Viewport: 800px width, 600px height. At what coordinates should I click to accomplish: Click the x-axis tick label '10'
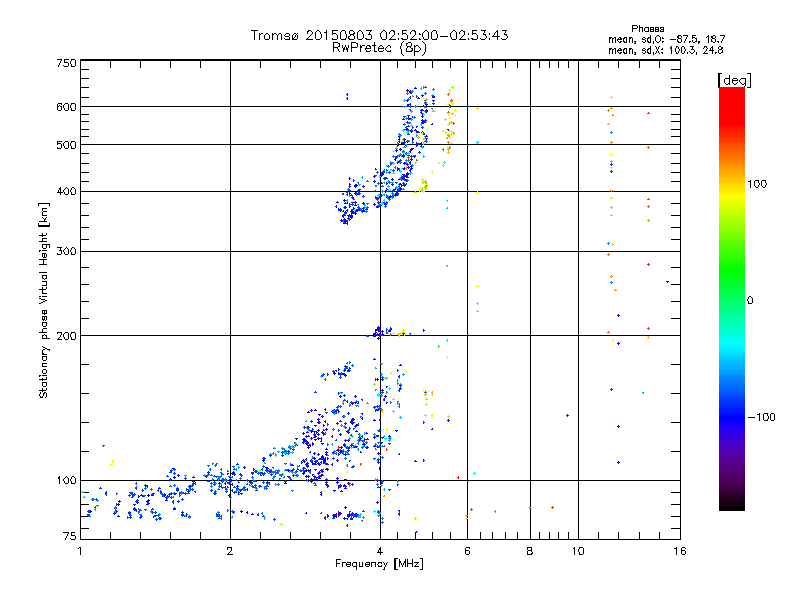coord(578,551)
